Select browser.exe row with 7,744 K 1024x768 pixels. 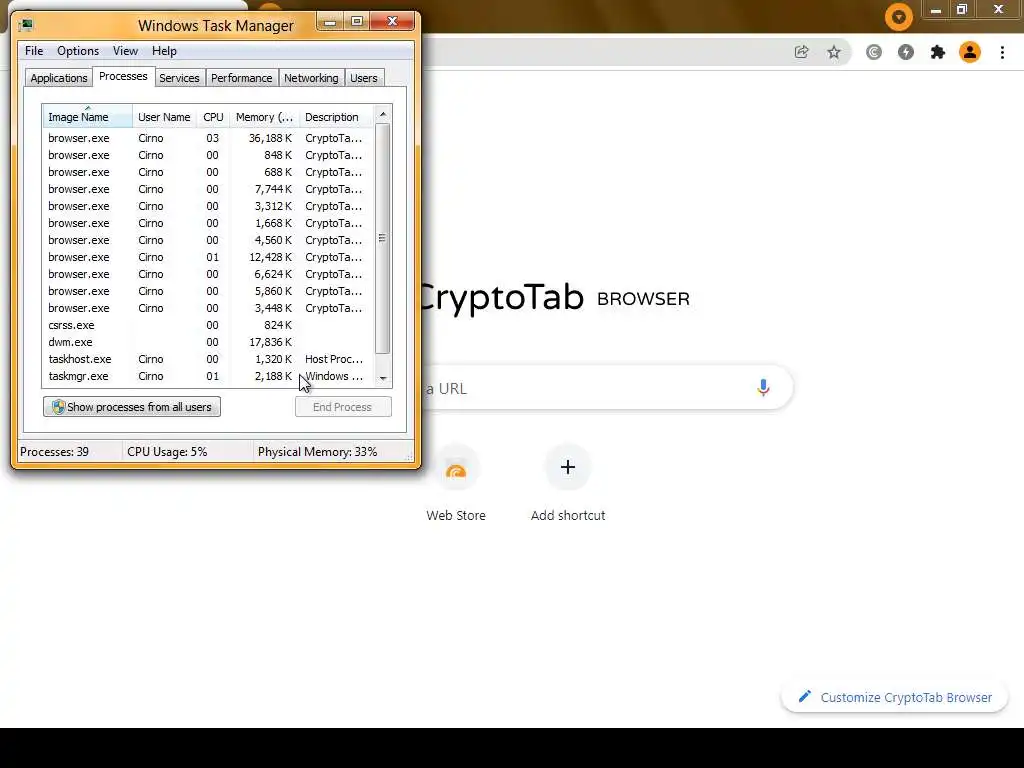(208, 189)
